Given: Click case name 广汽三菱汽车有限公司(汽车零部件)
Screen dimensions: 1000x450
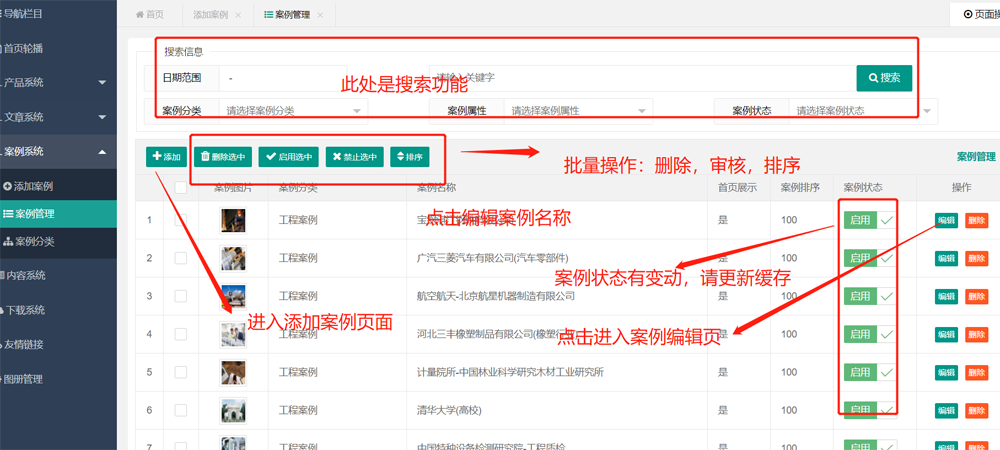Looking at the screenshot, I should (x=492, y=258).
